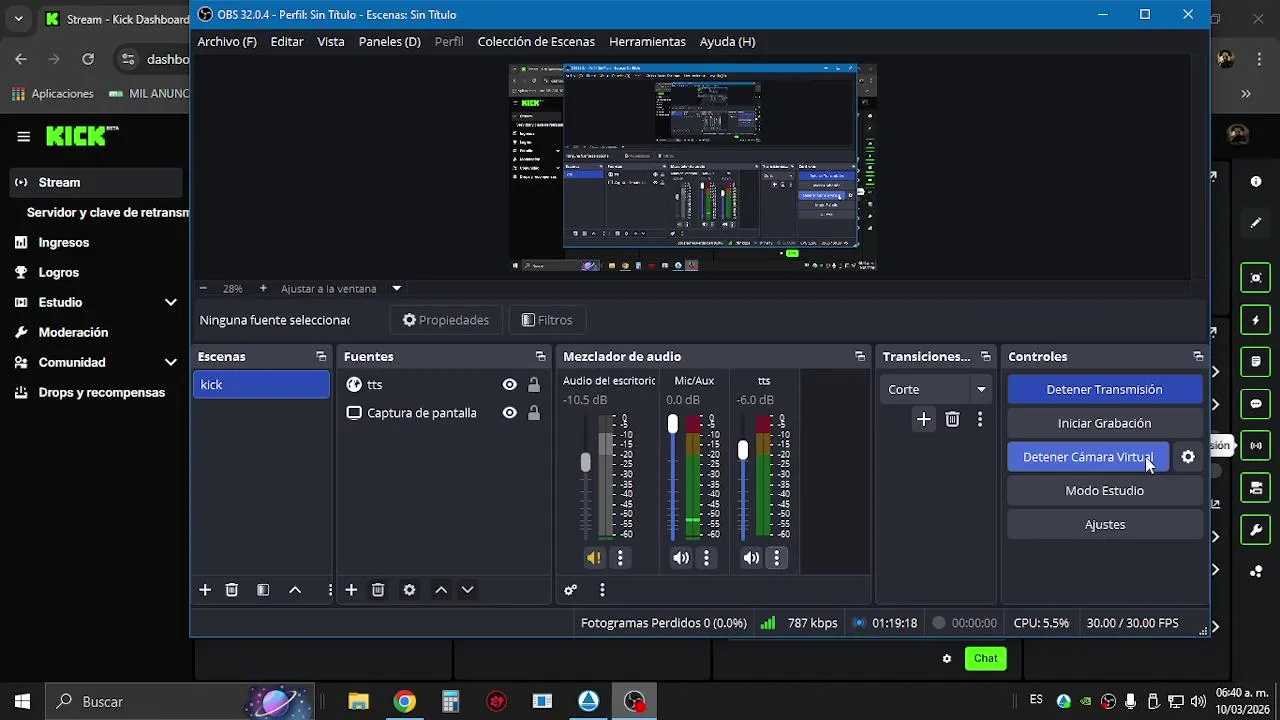This screenshot has width=1280, height=720.
Task: Expand the Comunidad section in Kick sidebar
Action: (x=171, y=362)
